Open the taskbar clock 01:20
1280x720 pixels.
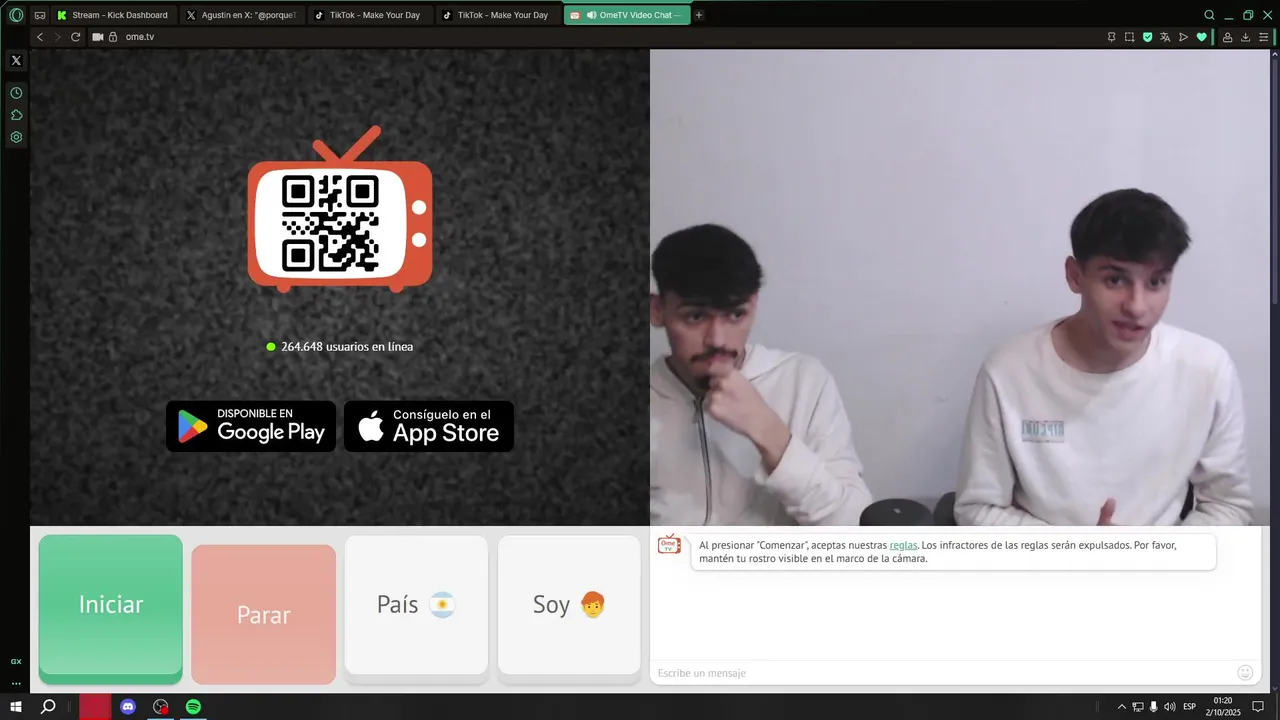point(1222,707)
